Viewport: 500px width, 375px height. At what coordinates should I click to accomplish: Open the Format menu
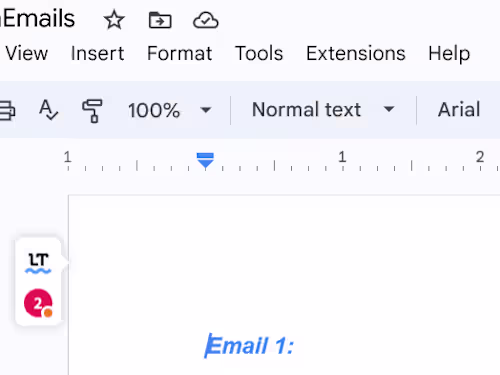180,53
